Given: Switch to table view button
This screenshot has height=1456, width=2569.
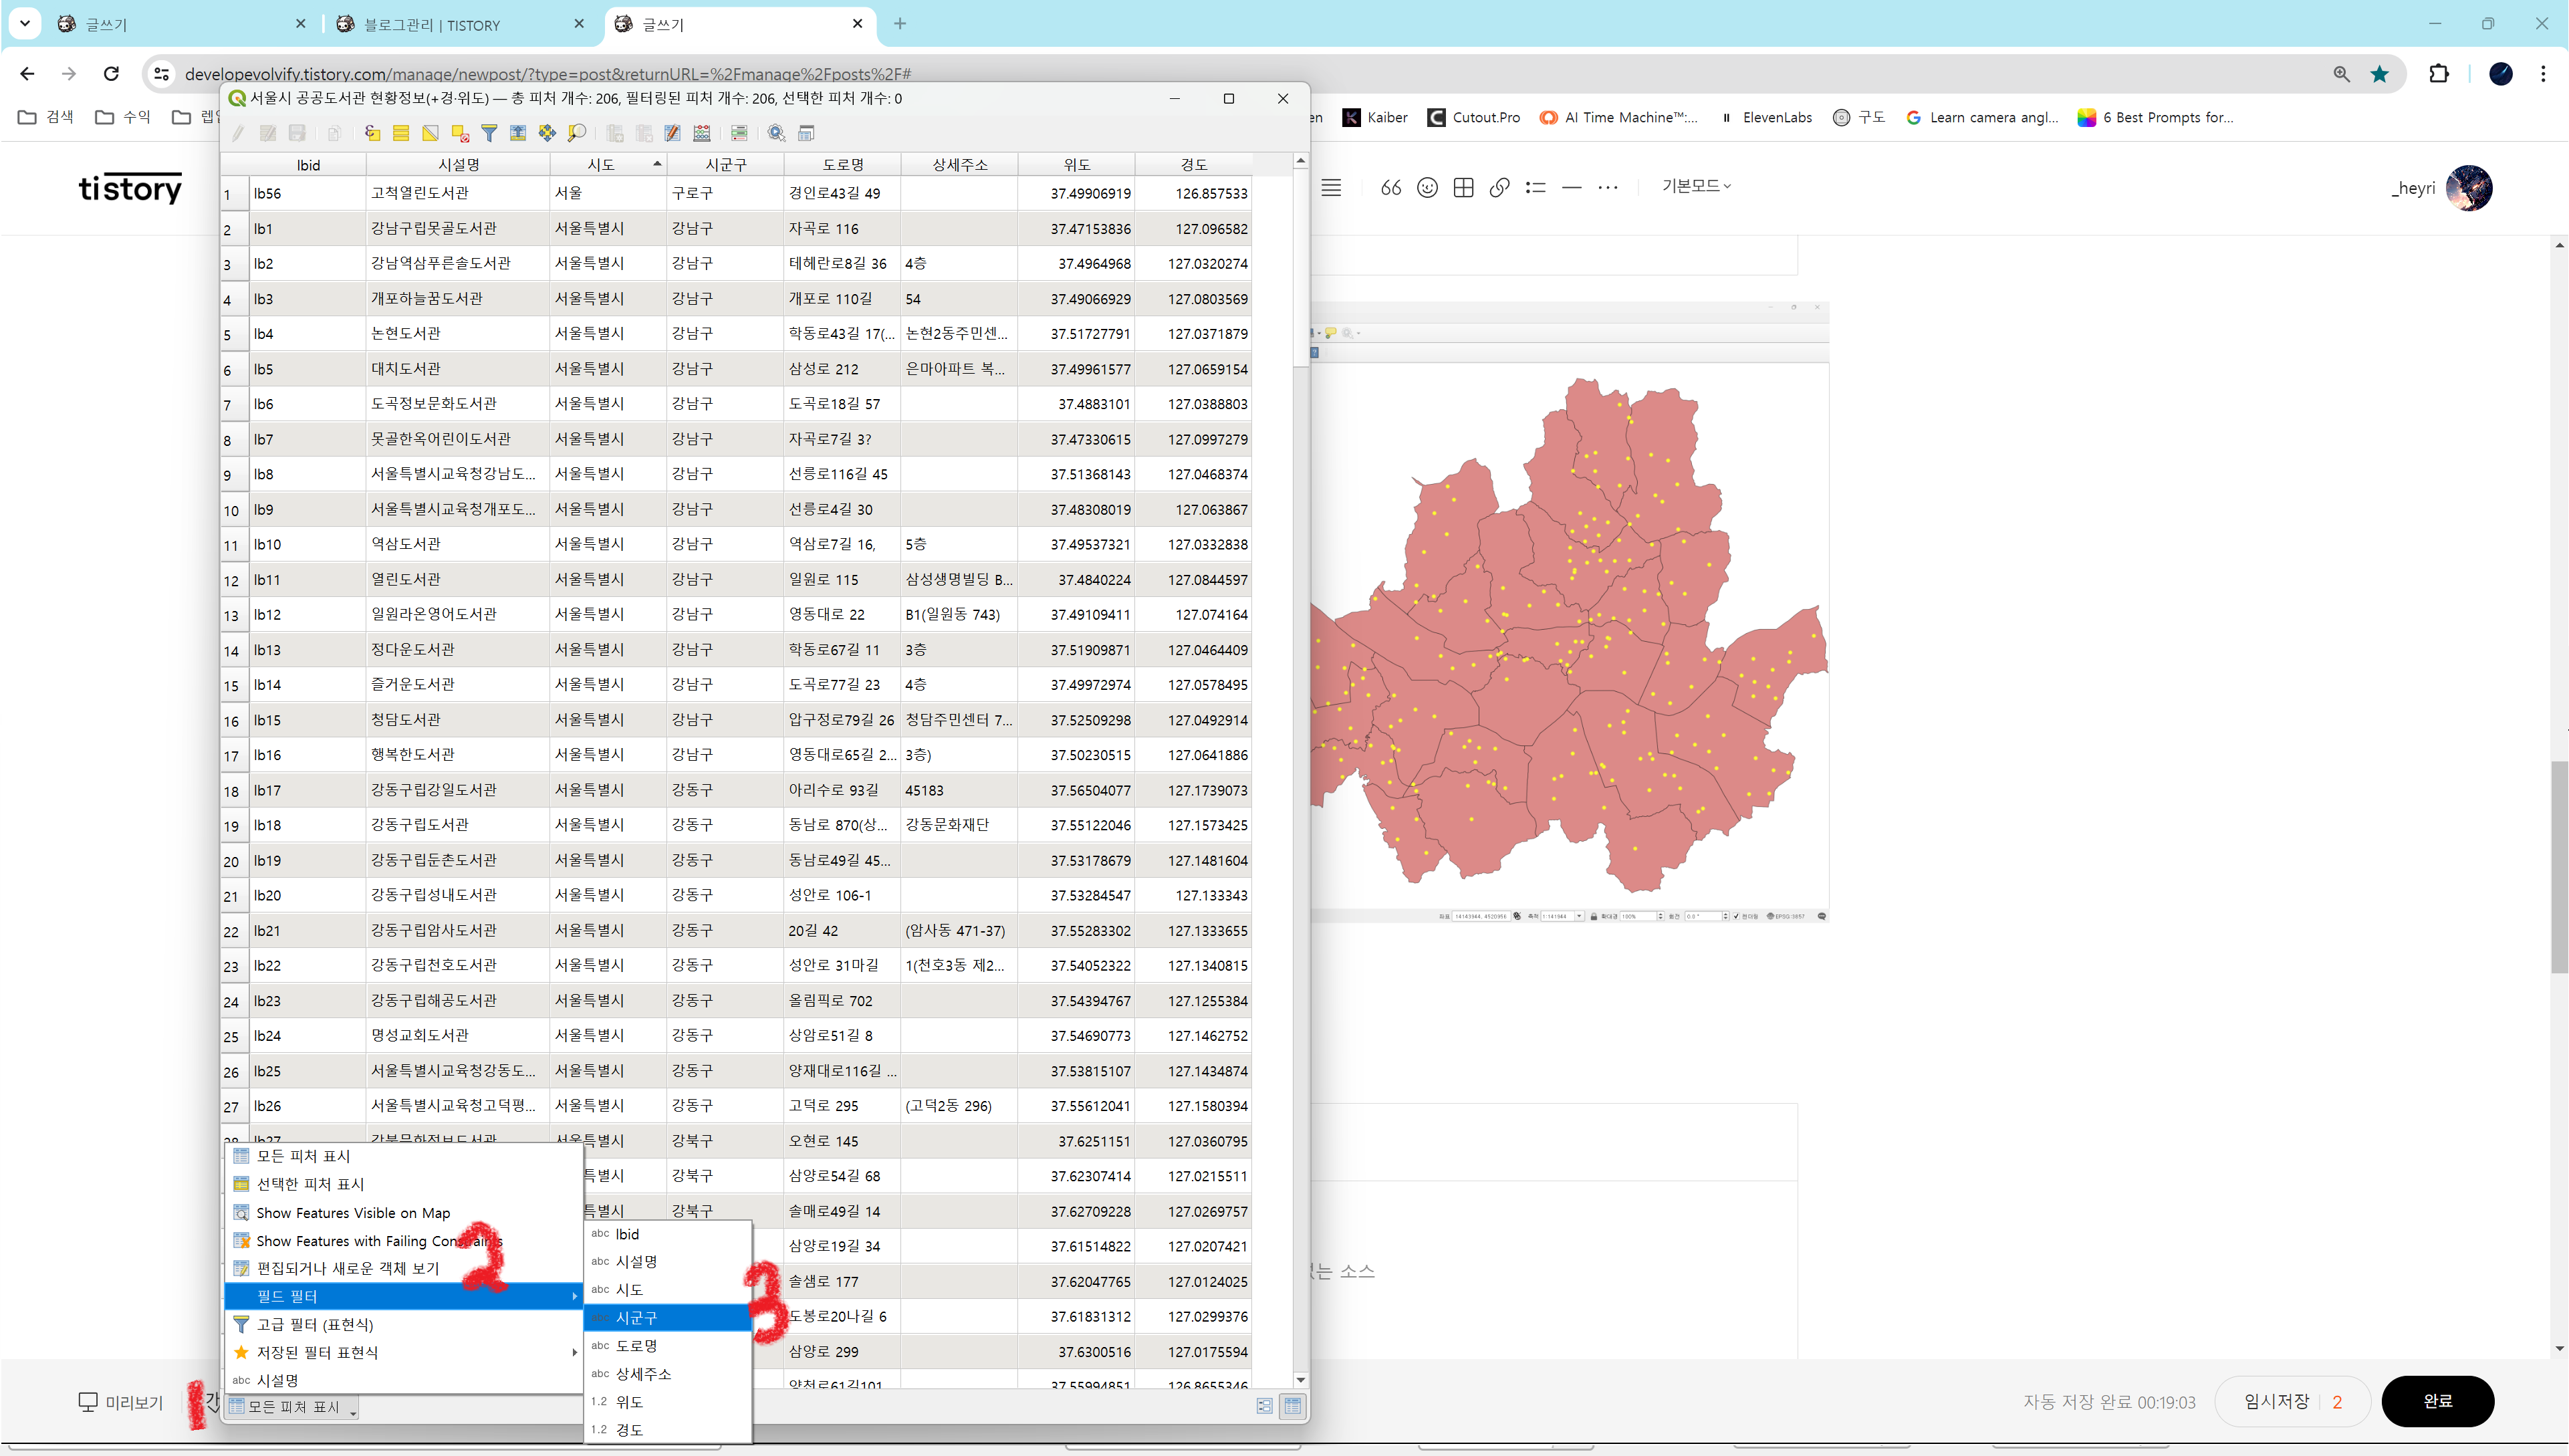Looking at the screenshot, I should 1293,1406.
